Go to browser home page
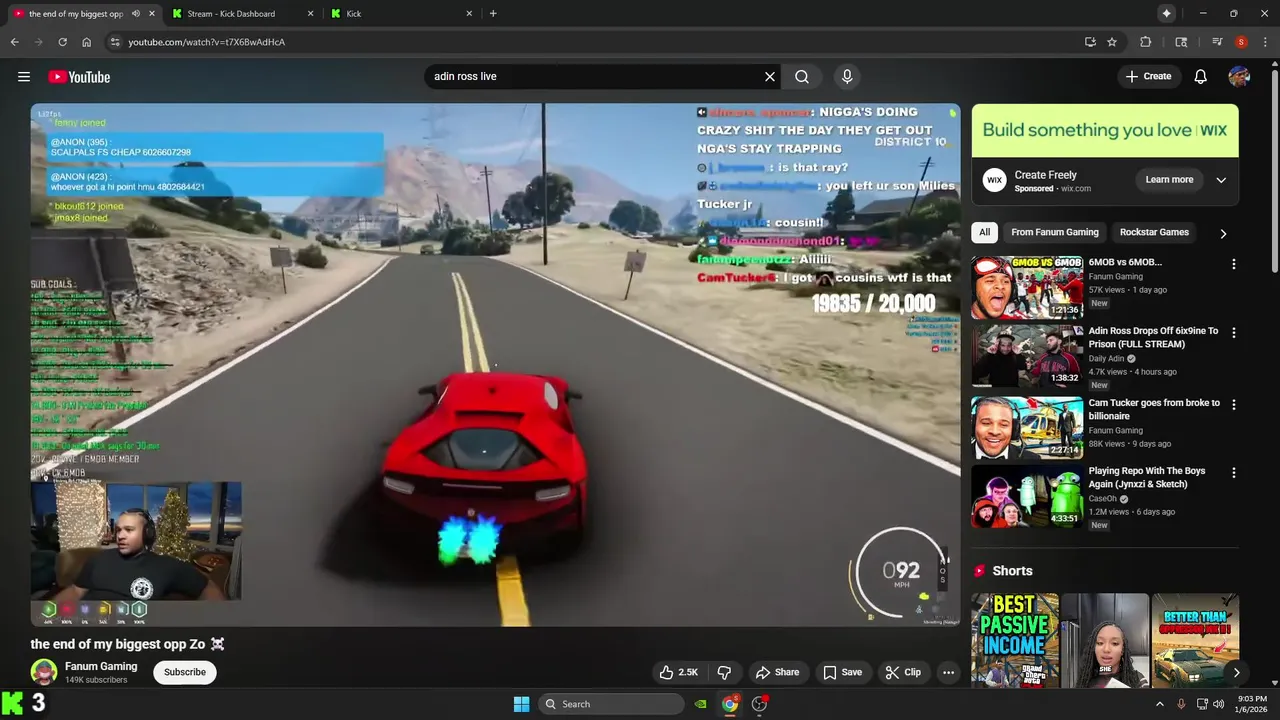 pos(86,42)
